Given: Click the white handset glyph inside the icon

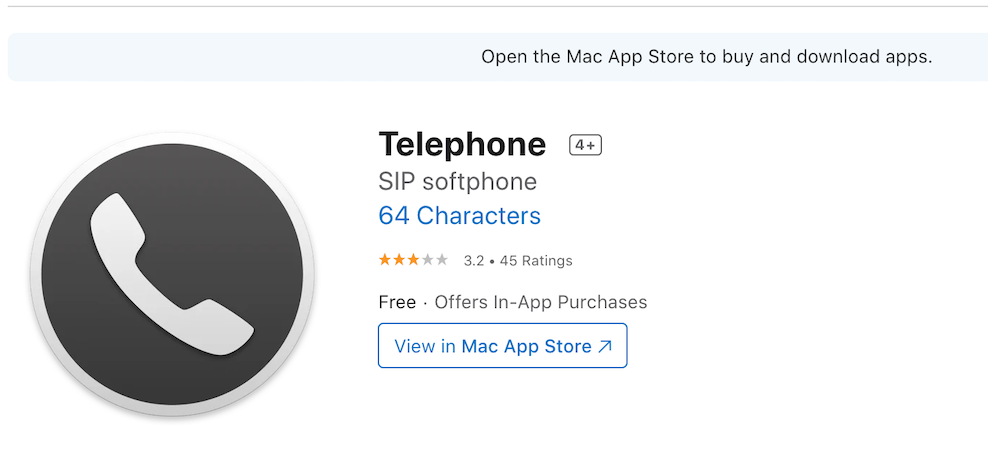Looking at the screenshot, I should point(172,275).
